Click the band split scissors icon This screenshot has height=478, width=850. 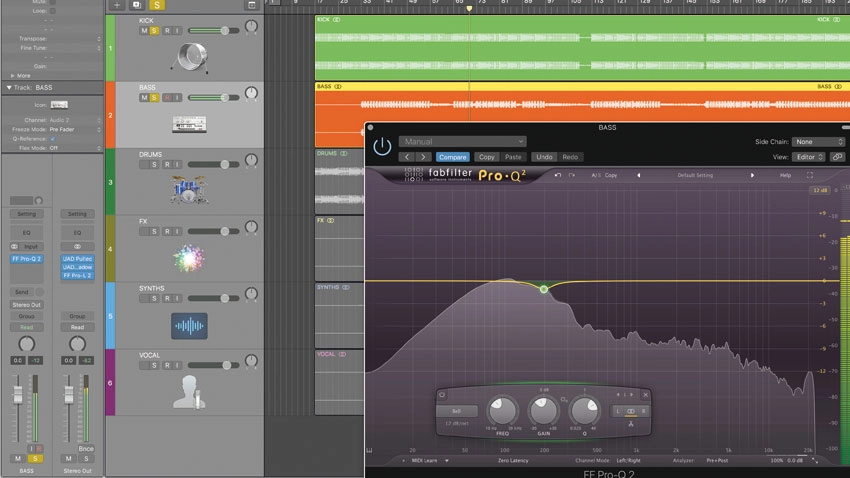(630, 424)
